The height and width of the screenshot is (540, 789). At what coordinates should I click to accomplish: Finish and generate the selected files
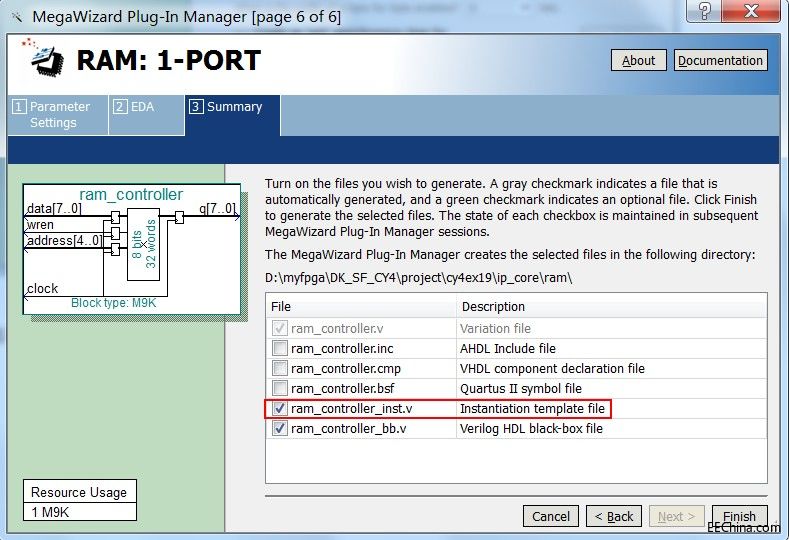pyautogui.click(x=740, y=516)
